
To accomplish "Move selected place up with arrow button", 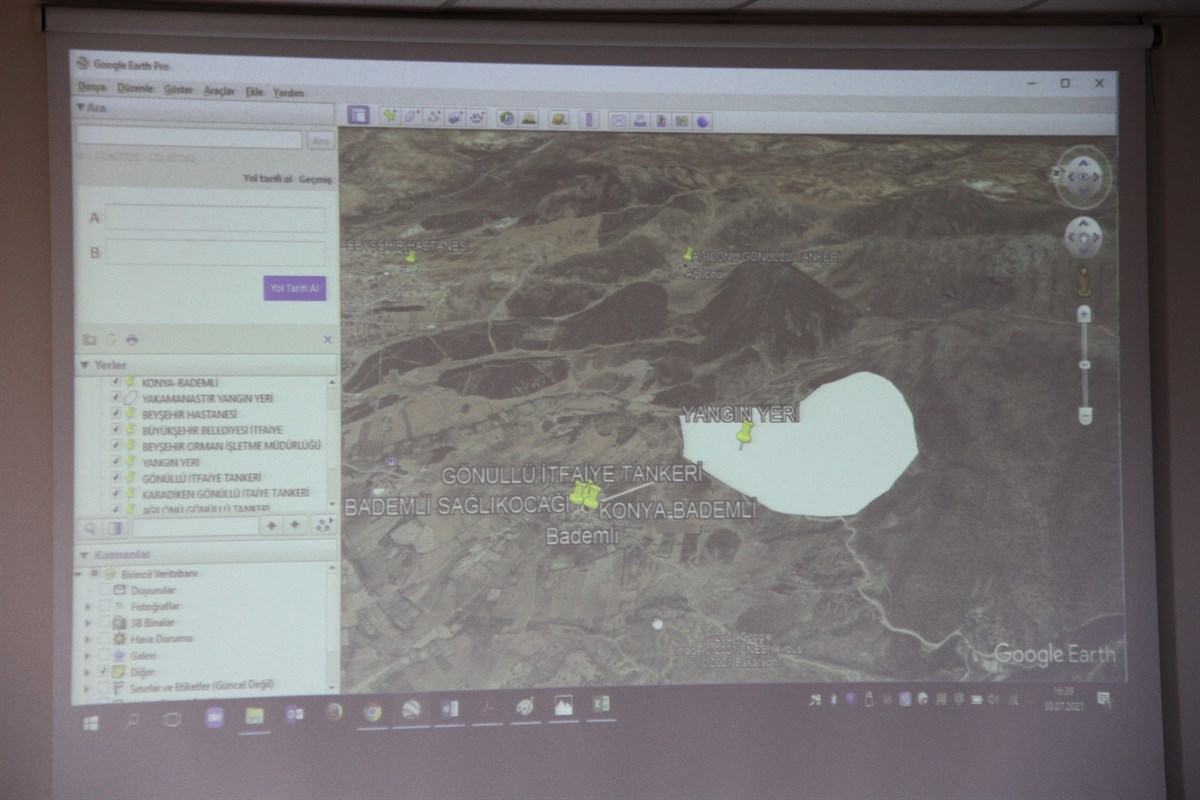I will (x=271, y=525).
